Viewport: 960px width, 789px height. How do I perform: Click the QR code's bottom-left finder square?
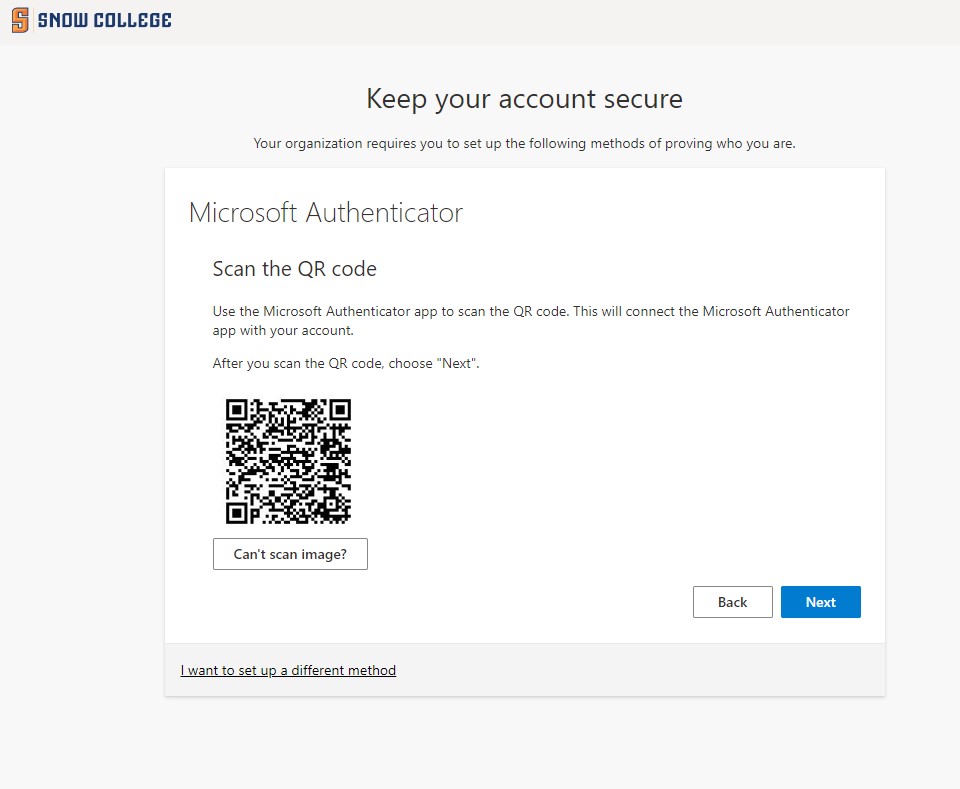click(x=237, y=513)
